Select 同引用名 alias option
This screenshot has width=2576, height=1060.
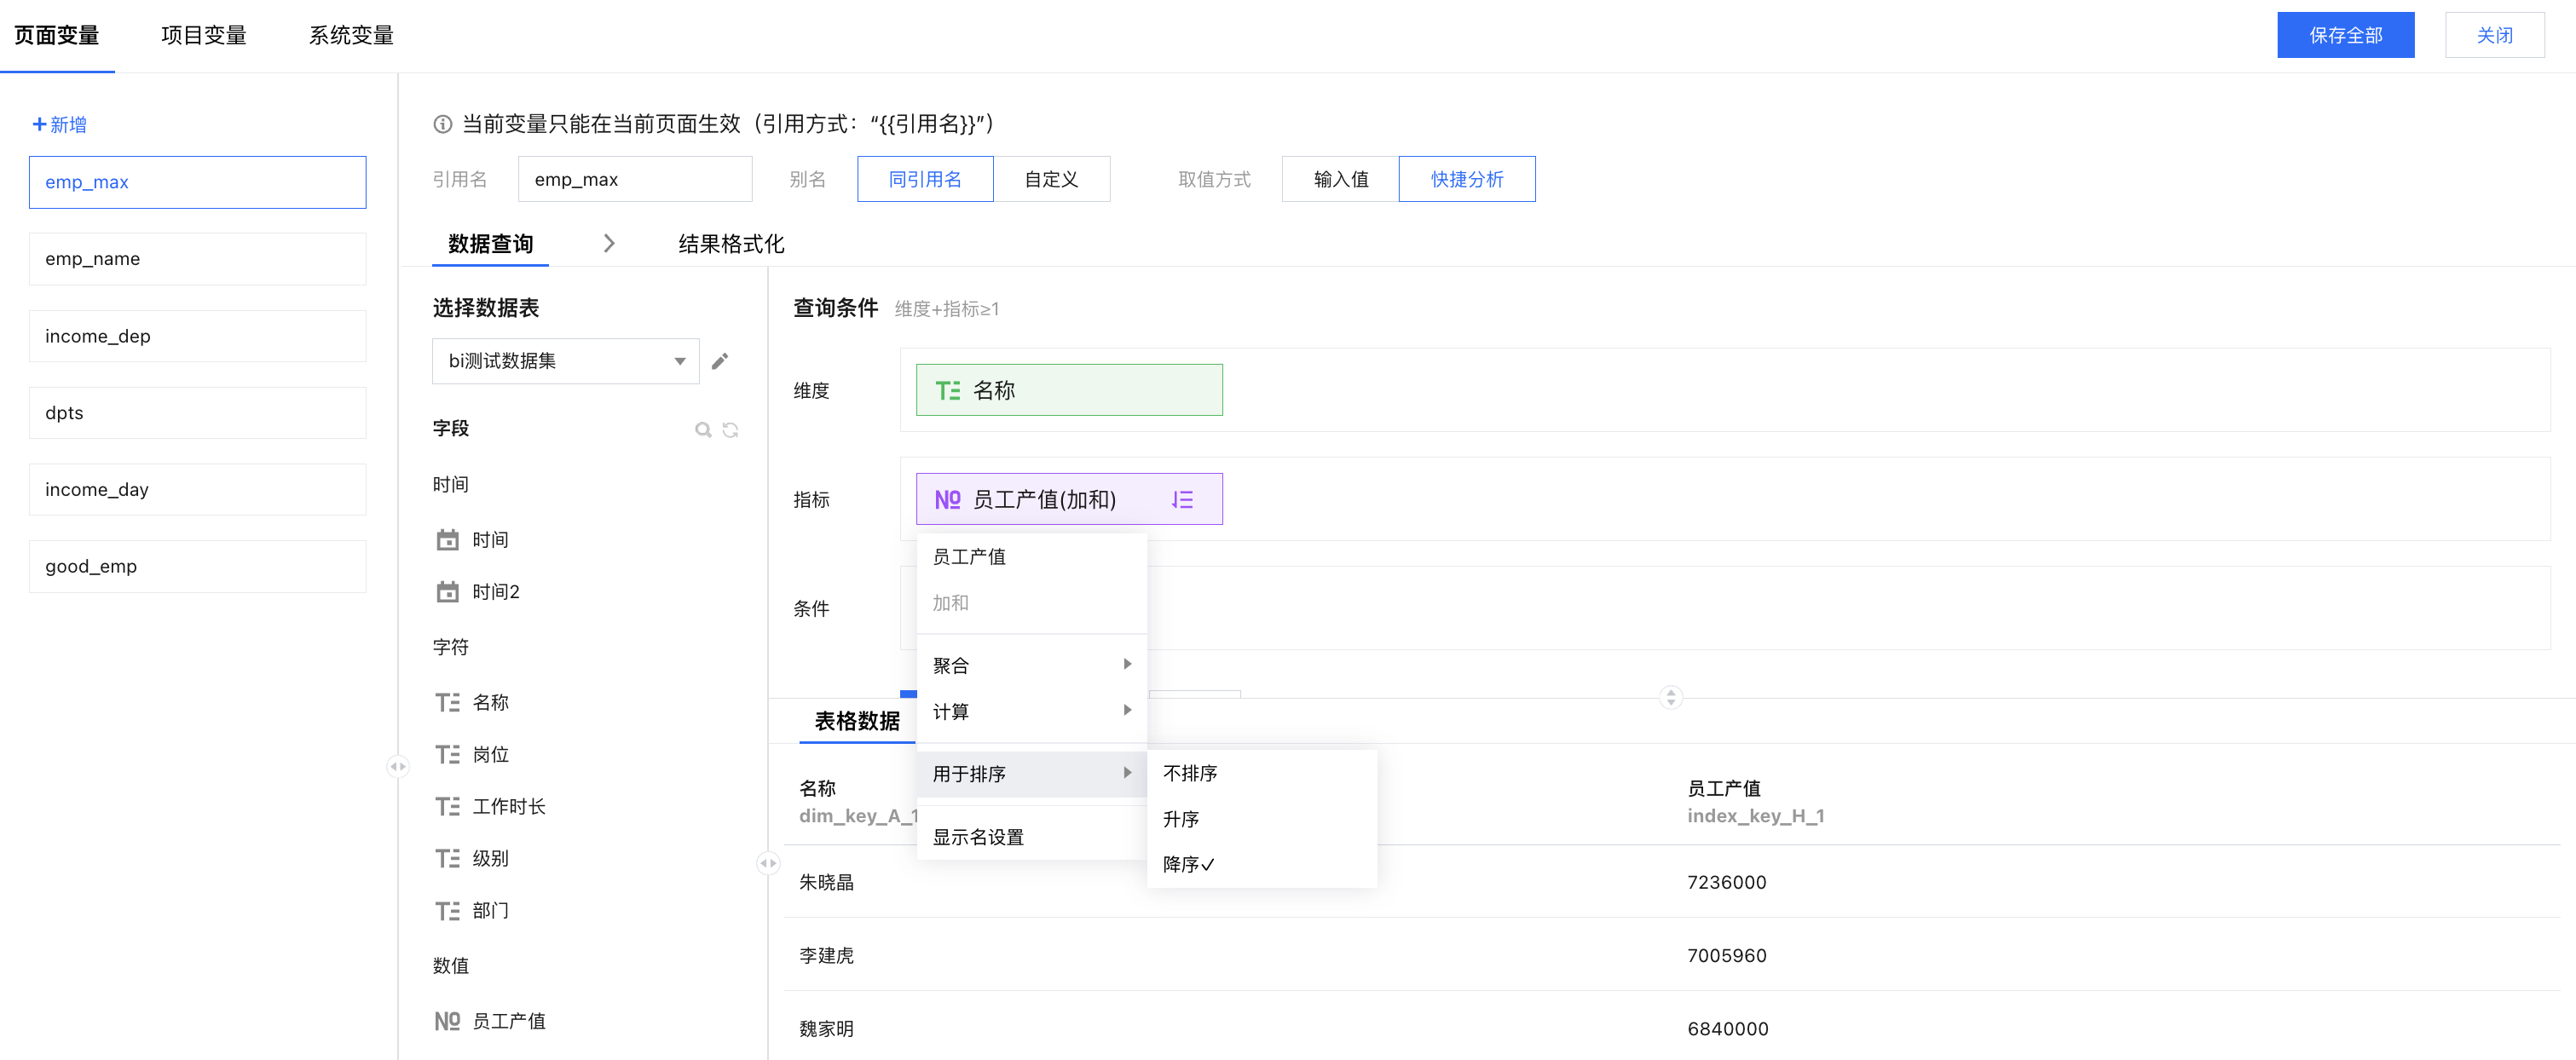pos(925,179)
